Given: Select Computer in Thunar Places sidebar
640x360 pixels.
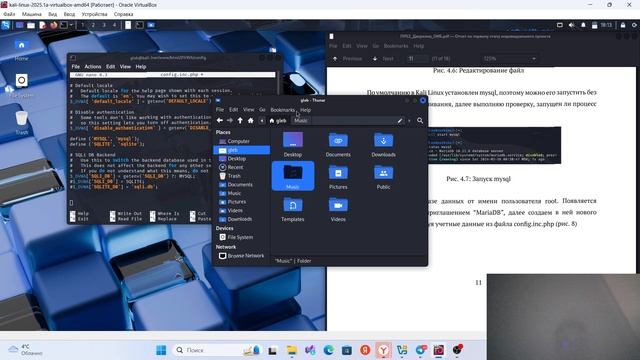Looking at the screenshot, I should tap(242, 141).
